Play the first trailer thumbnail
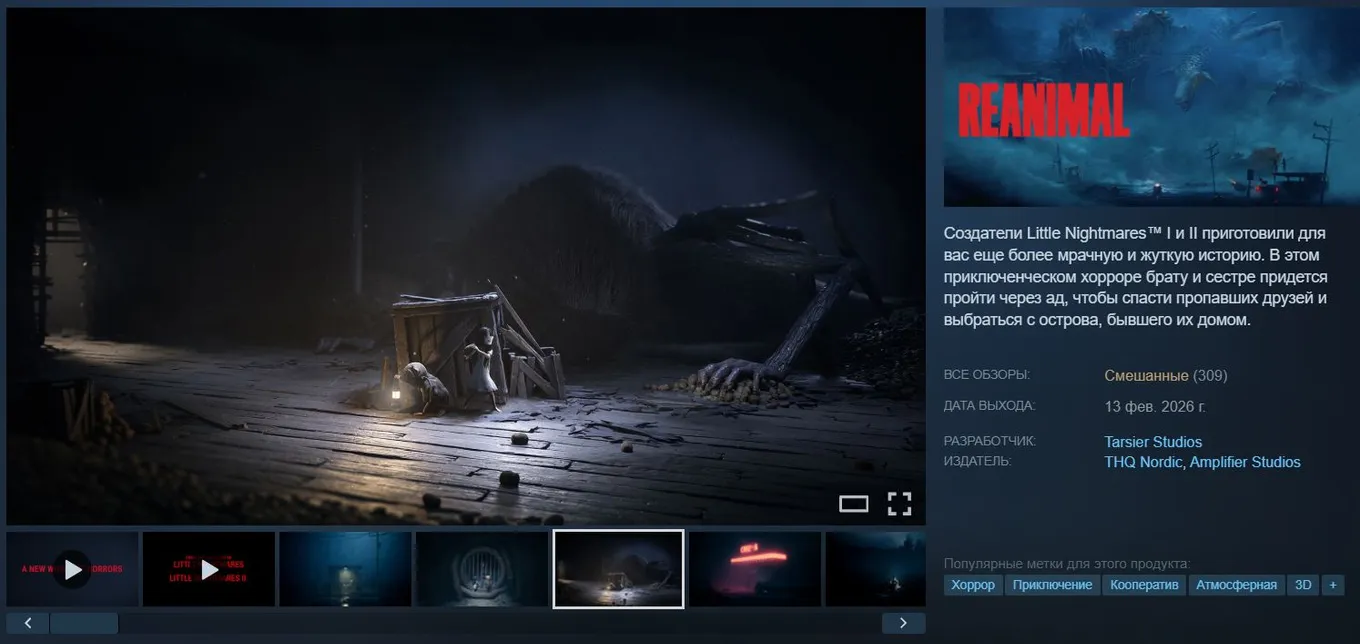This screenshot has width=1360, height=644. coord(72,569)
